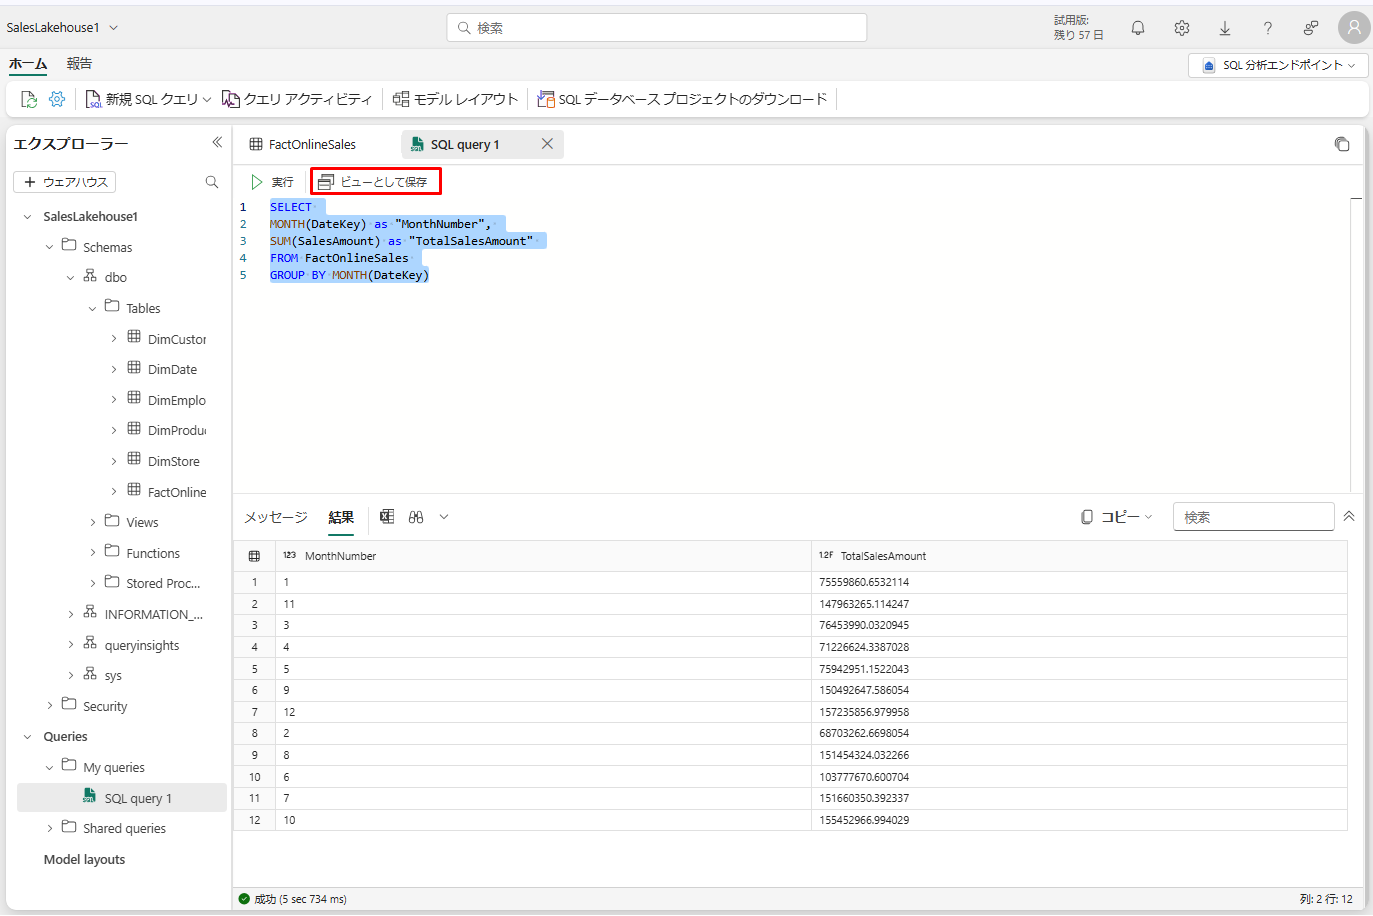The width and height of the screenshot is (1373, 916).
Task: Open settings gear in the top bar
Action: (1182, 28)
